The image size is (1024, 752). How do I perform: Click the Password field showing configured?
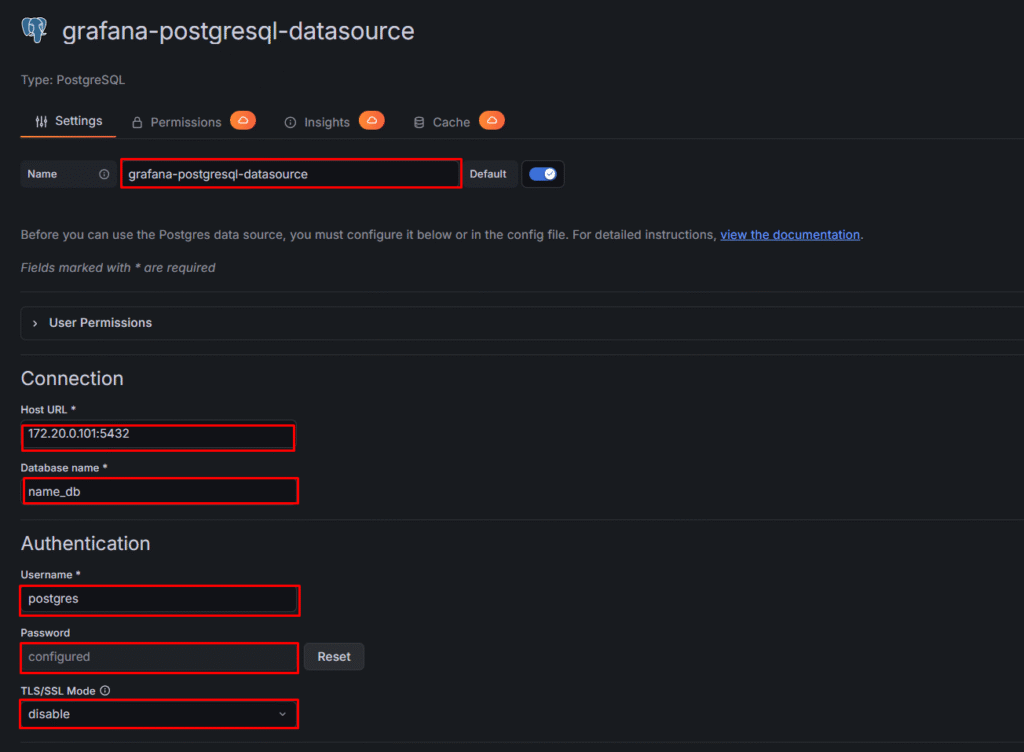click(x=158, y=657)
